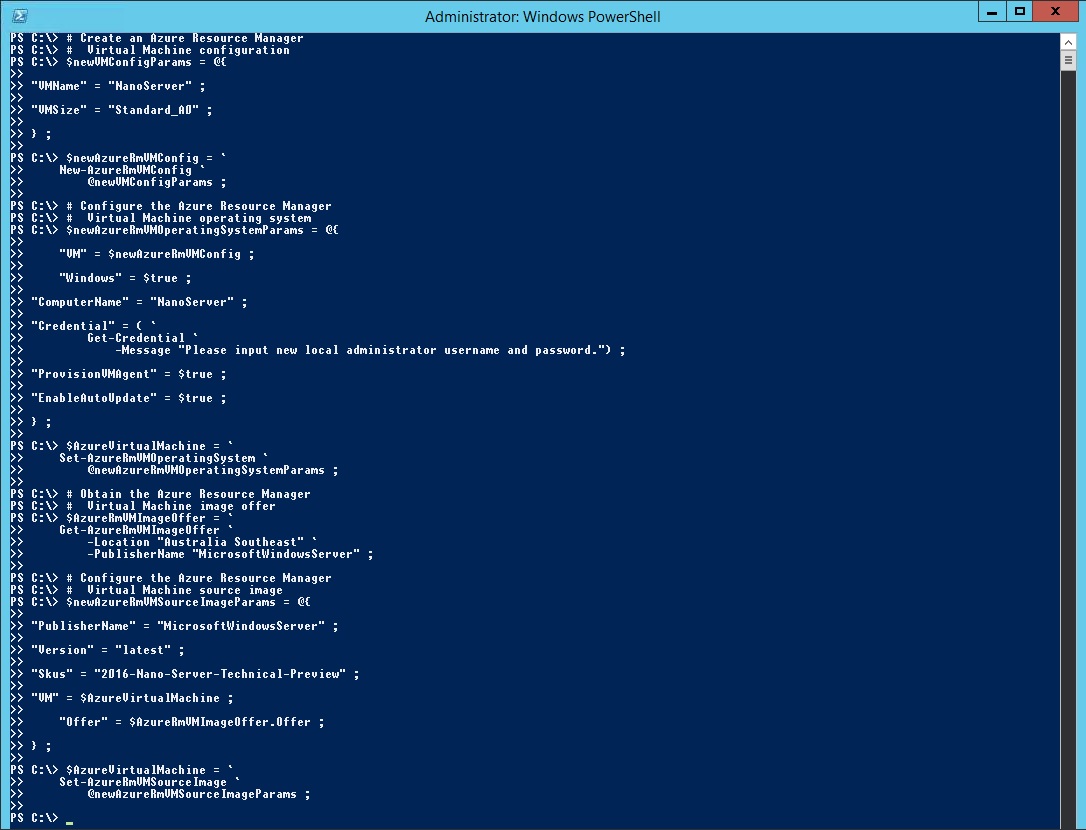Click the '$newAzureRmVMConfig = `' line
Viewport: 1086px width, 830px height.
pos(146,158)
